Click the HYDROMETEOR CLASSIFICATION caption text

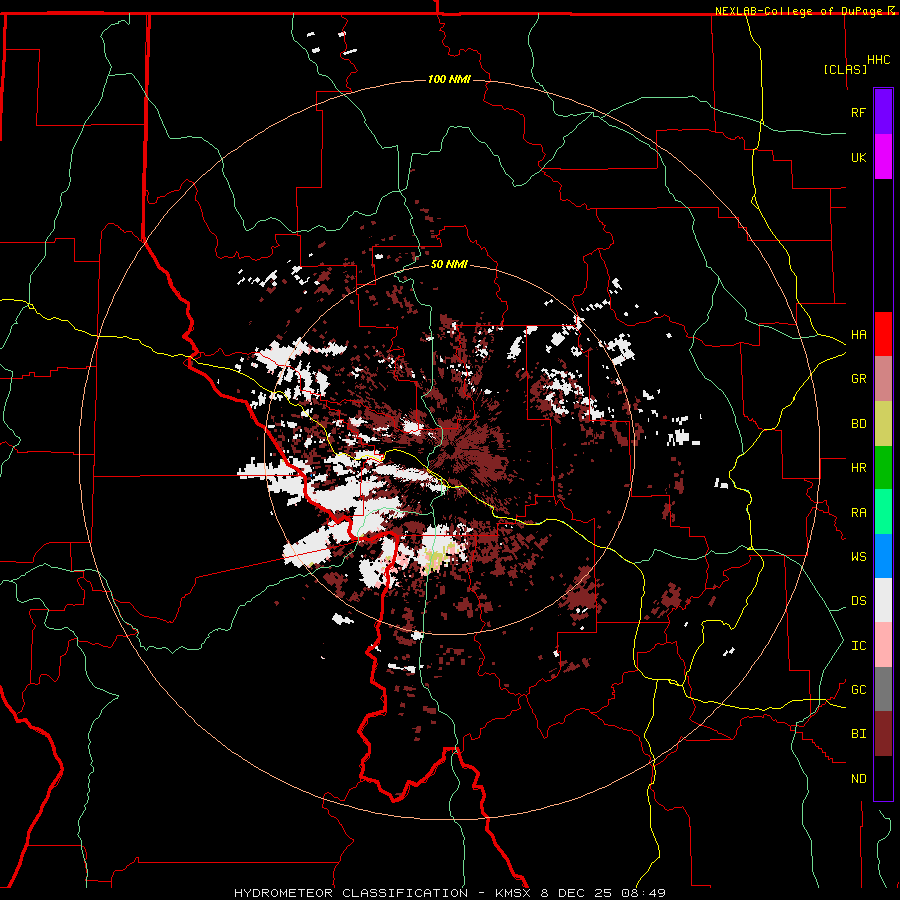(x=351, y=893)
